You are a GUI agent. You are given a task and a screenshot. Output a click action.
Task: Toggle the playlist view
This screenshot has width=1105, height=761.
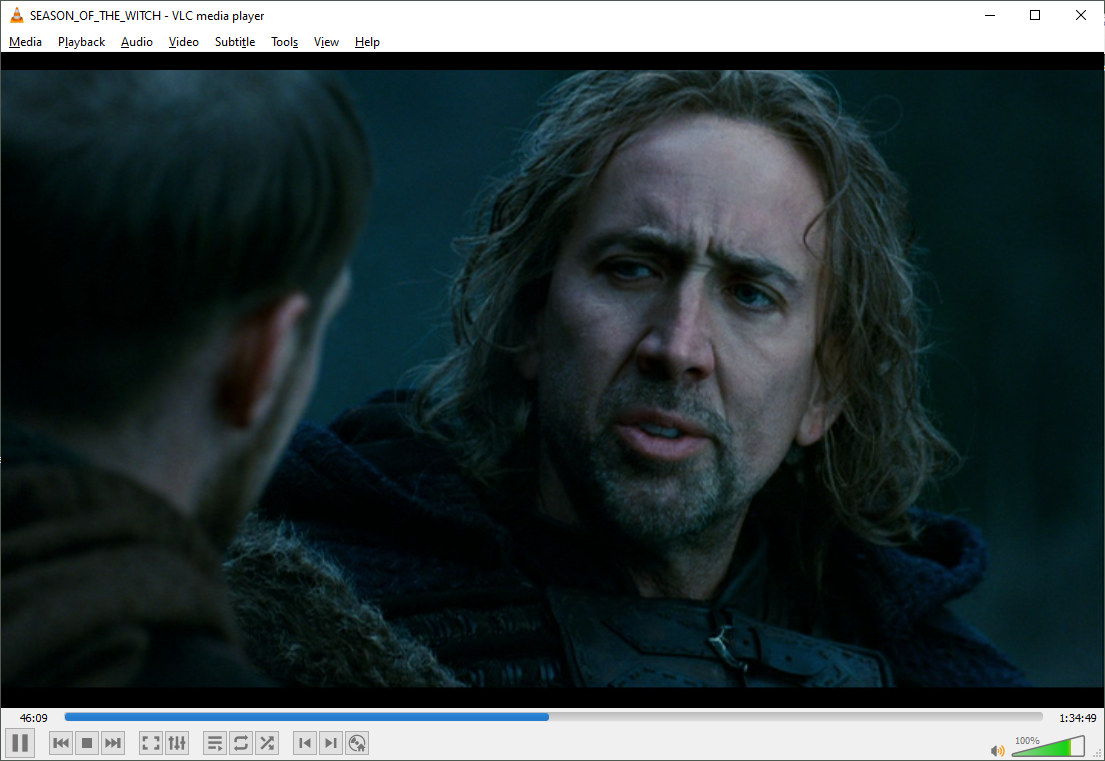(x=215, y=743)
